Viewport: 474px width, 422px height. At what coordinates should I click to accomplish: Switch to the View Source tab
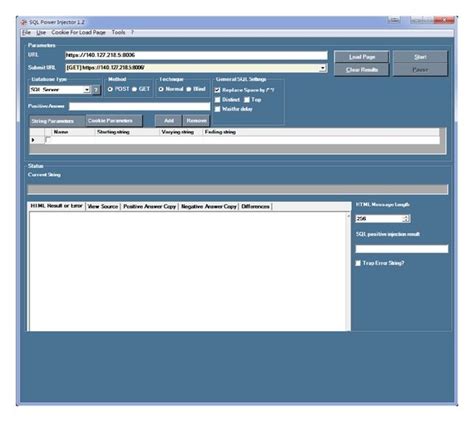[x=103, y=207]
